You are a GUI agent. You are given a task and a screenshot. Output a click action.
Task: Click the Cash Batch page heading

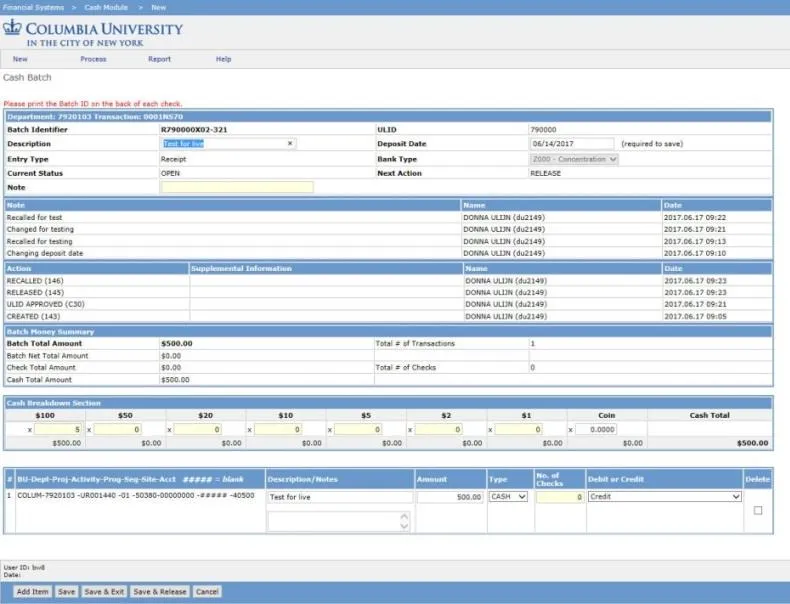point(27,78)
